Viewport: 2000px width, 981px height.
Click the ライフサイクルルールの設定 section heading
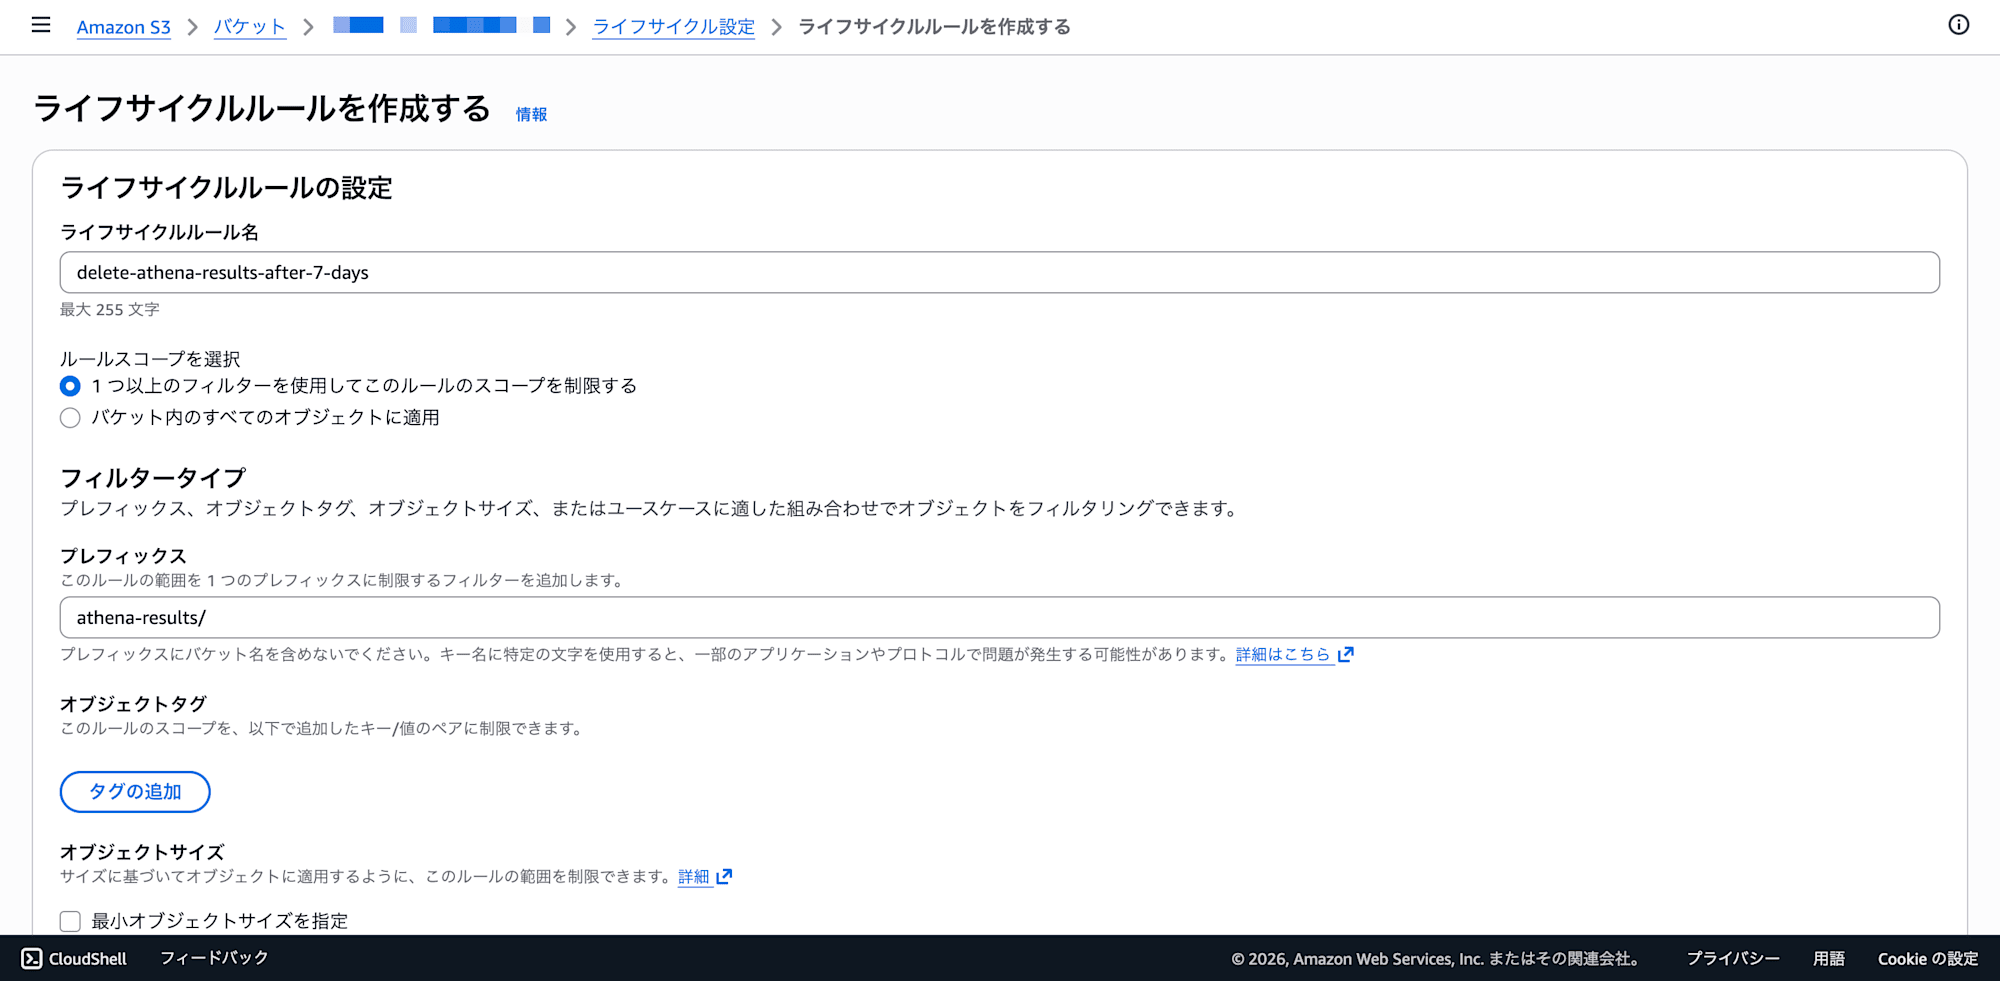[x=226, y=188]
